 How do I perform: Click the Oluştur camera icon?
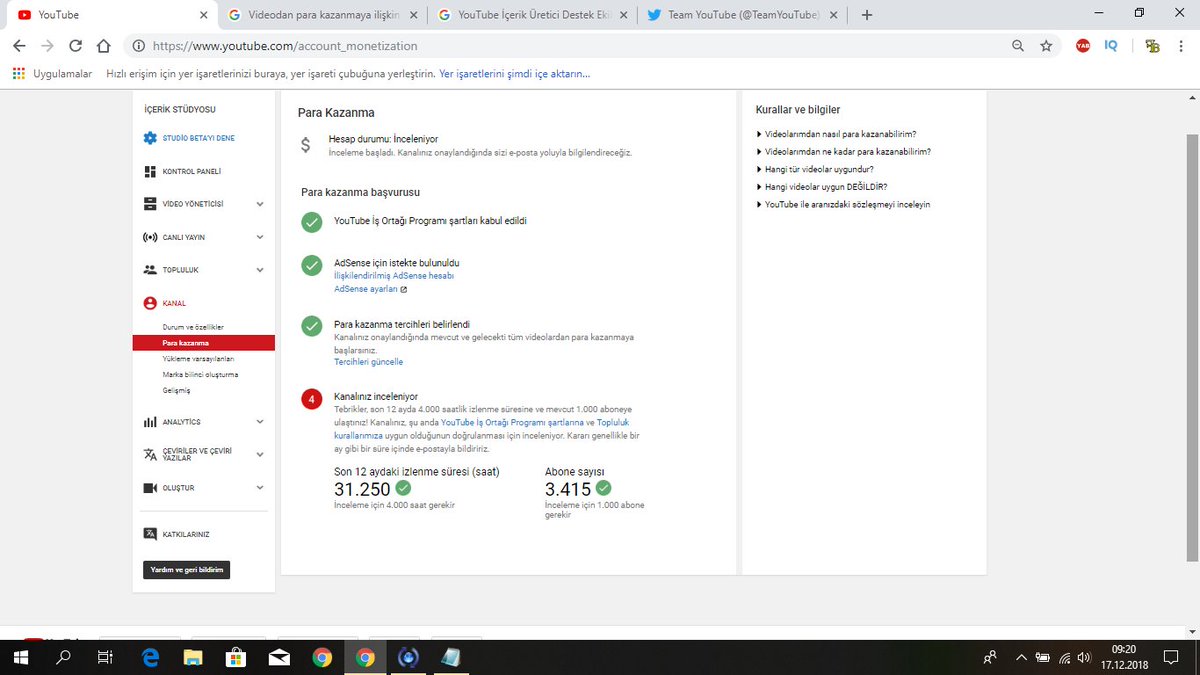[x=150, y=488]
